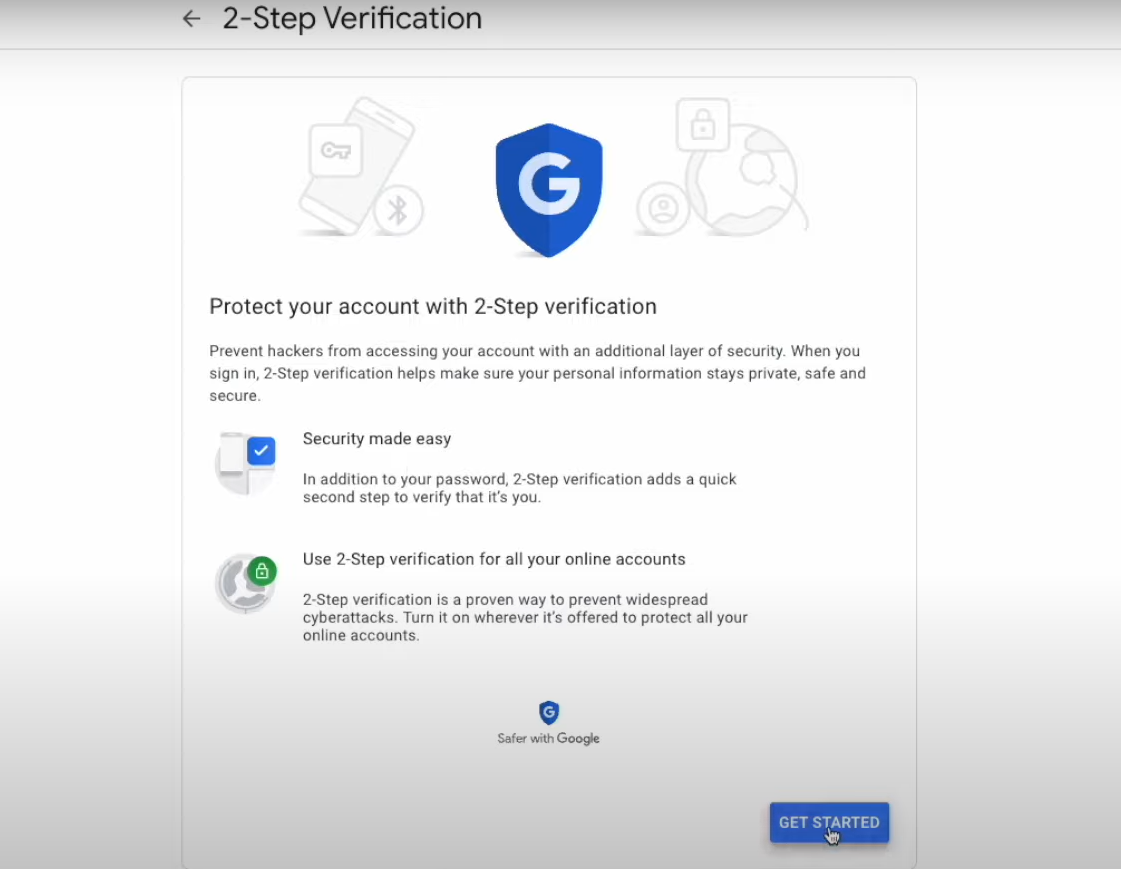Viewport: 1121px width, 869px height.
Task: Click the globe illustration at top right
Action: coord(744,180)
